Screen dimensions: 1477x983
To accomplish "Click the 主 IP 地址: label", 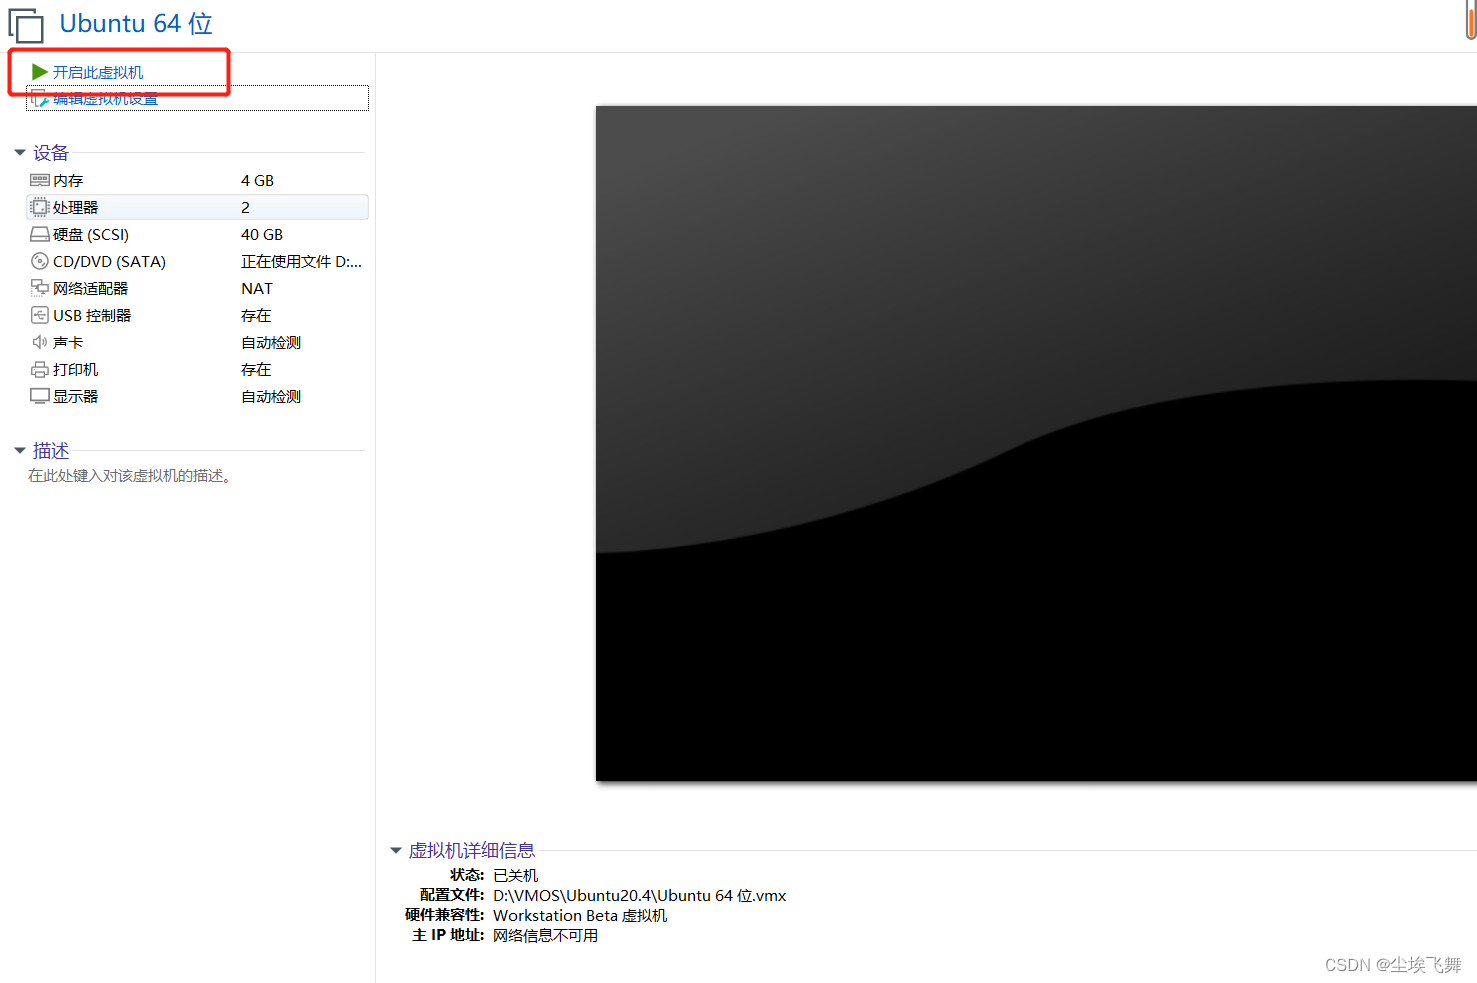I will [448, 935].
